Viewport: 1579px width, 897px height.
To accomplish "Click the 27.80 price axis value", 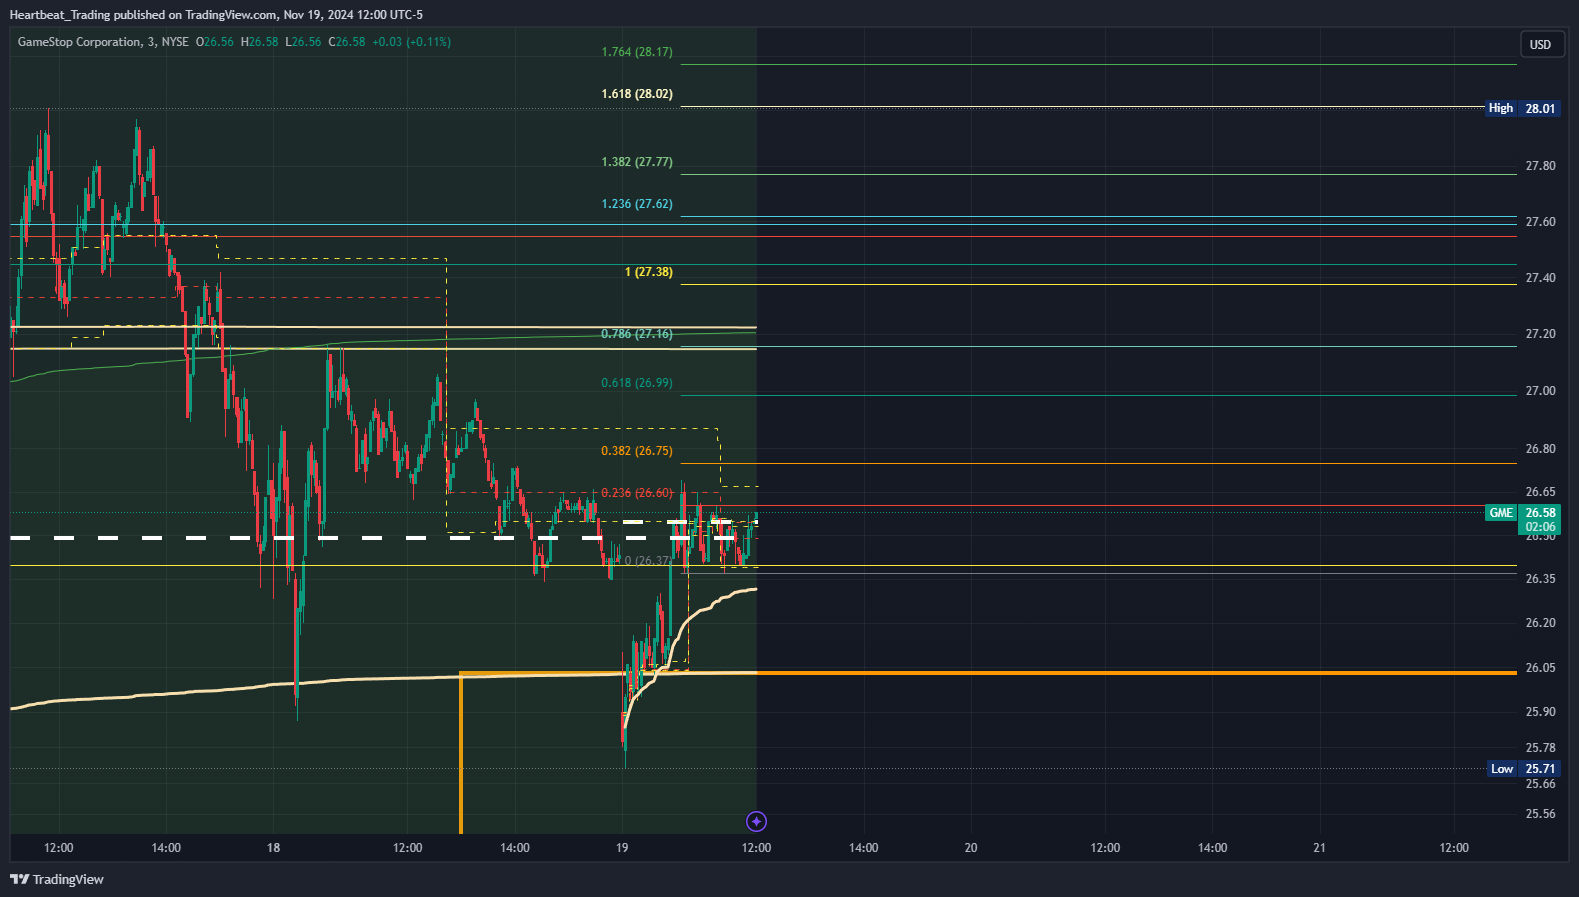I will [1540, 166].
